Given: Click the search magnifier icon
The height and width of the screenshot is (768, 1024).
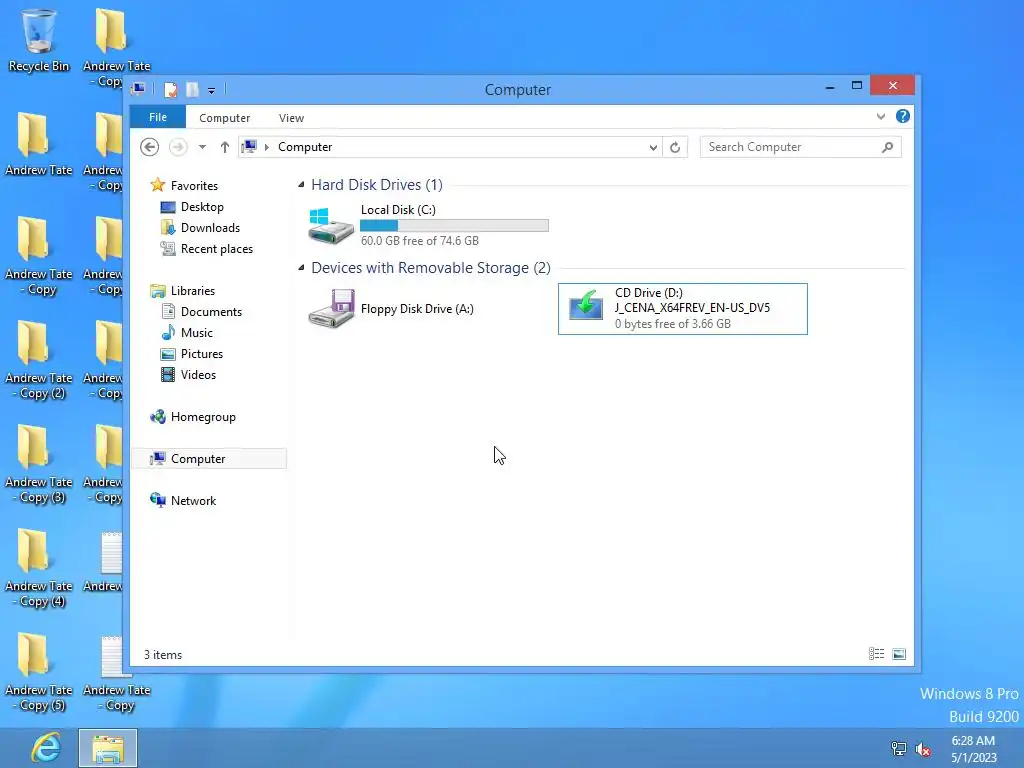Looking at the screenshot, I should click(x=887, y=147).
